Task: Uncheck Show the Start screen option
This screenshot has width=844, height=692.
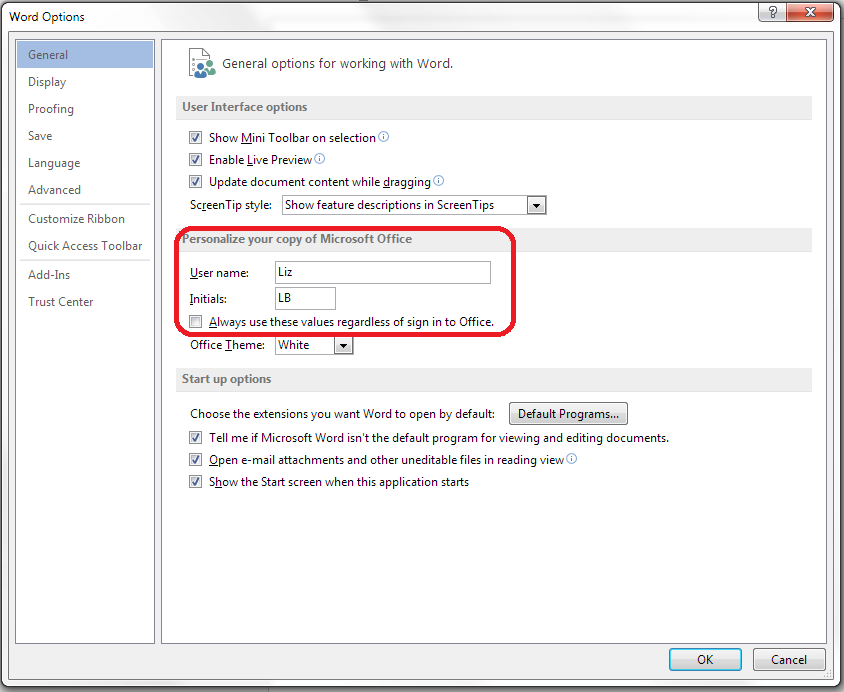Action: [x=196, y=482]
